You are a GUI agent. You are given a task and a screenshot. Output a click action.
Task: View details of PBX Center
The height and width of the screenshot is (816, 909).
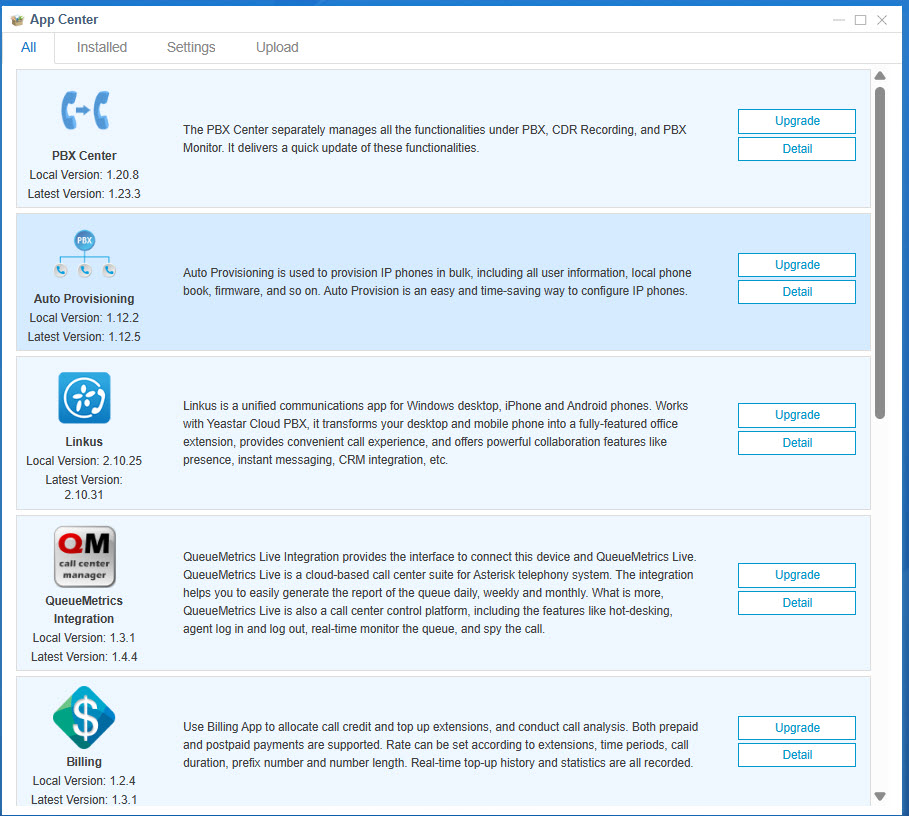796,148
